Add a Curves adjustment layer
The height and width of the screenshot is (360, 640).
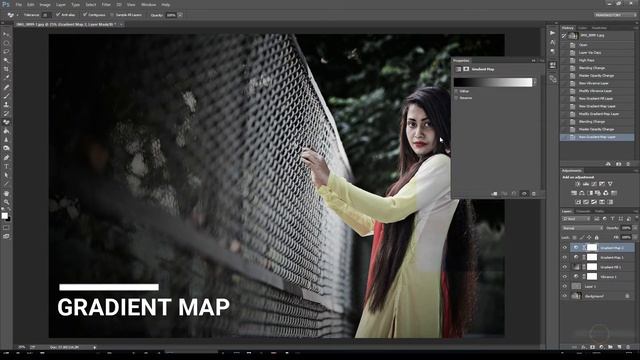coord(594,184)
